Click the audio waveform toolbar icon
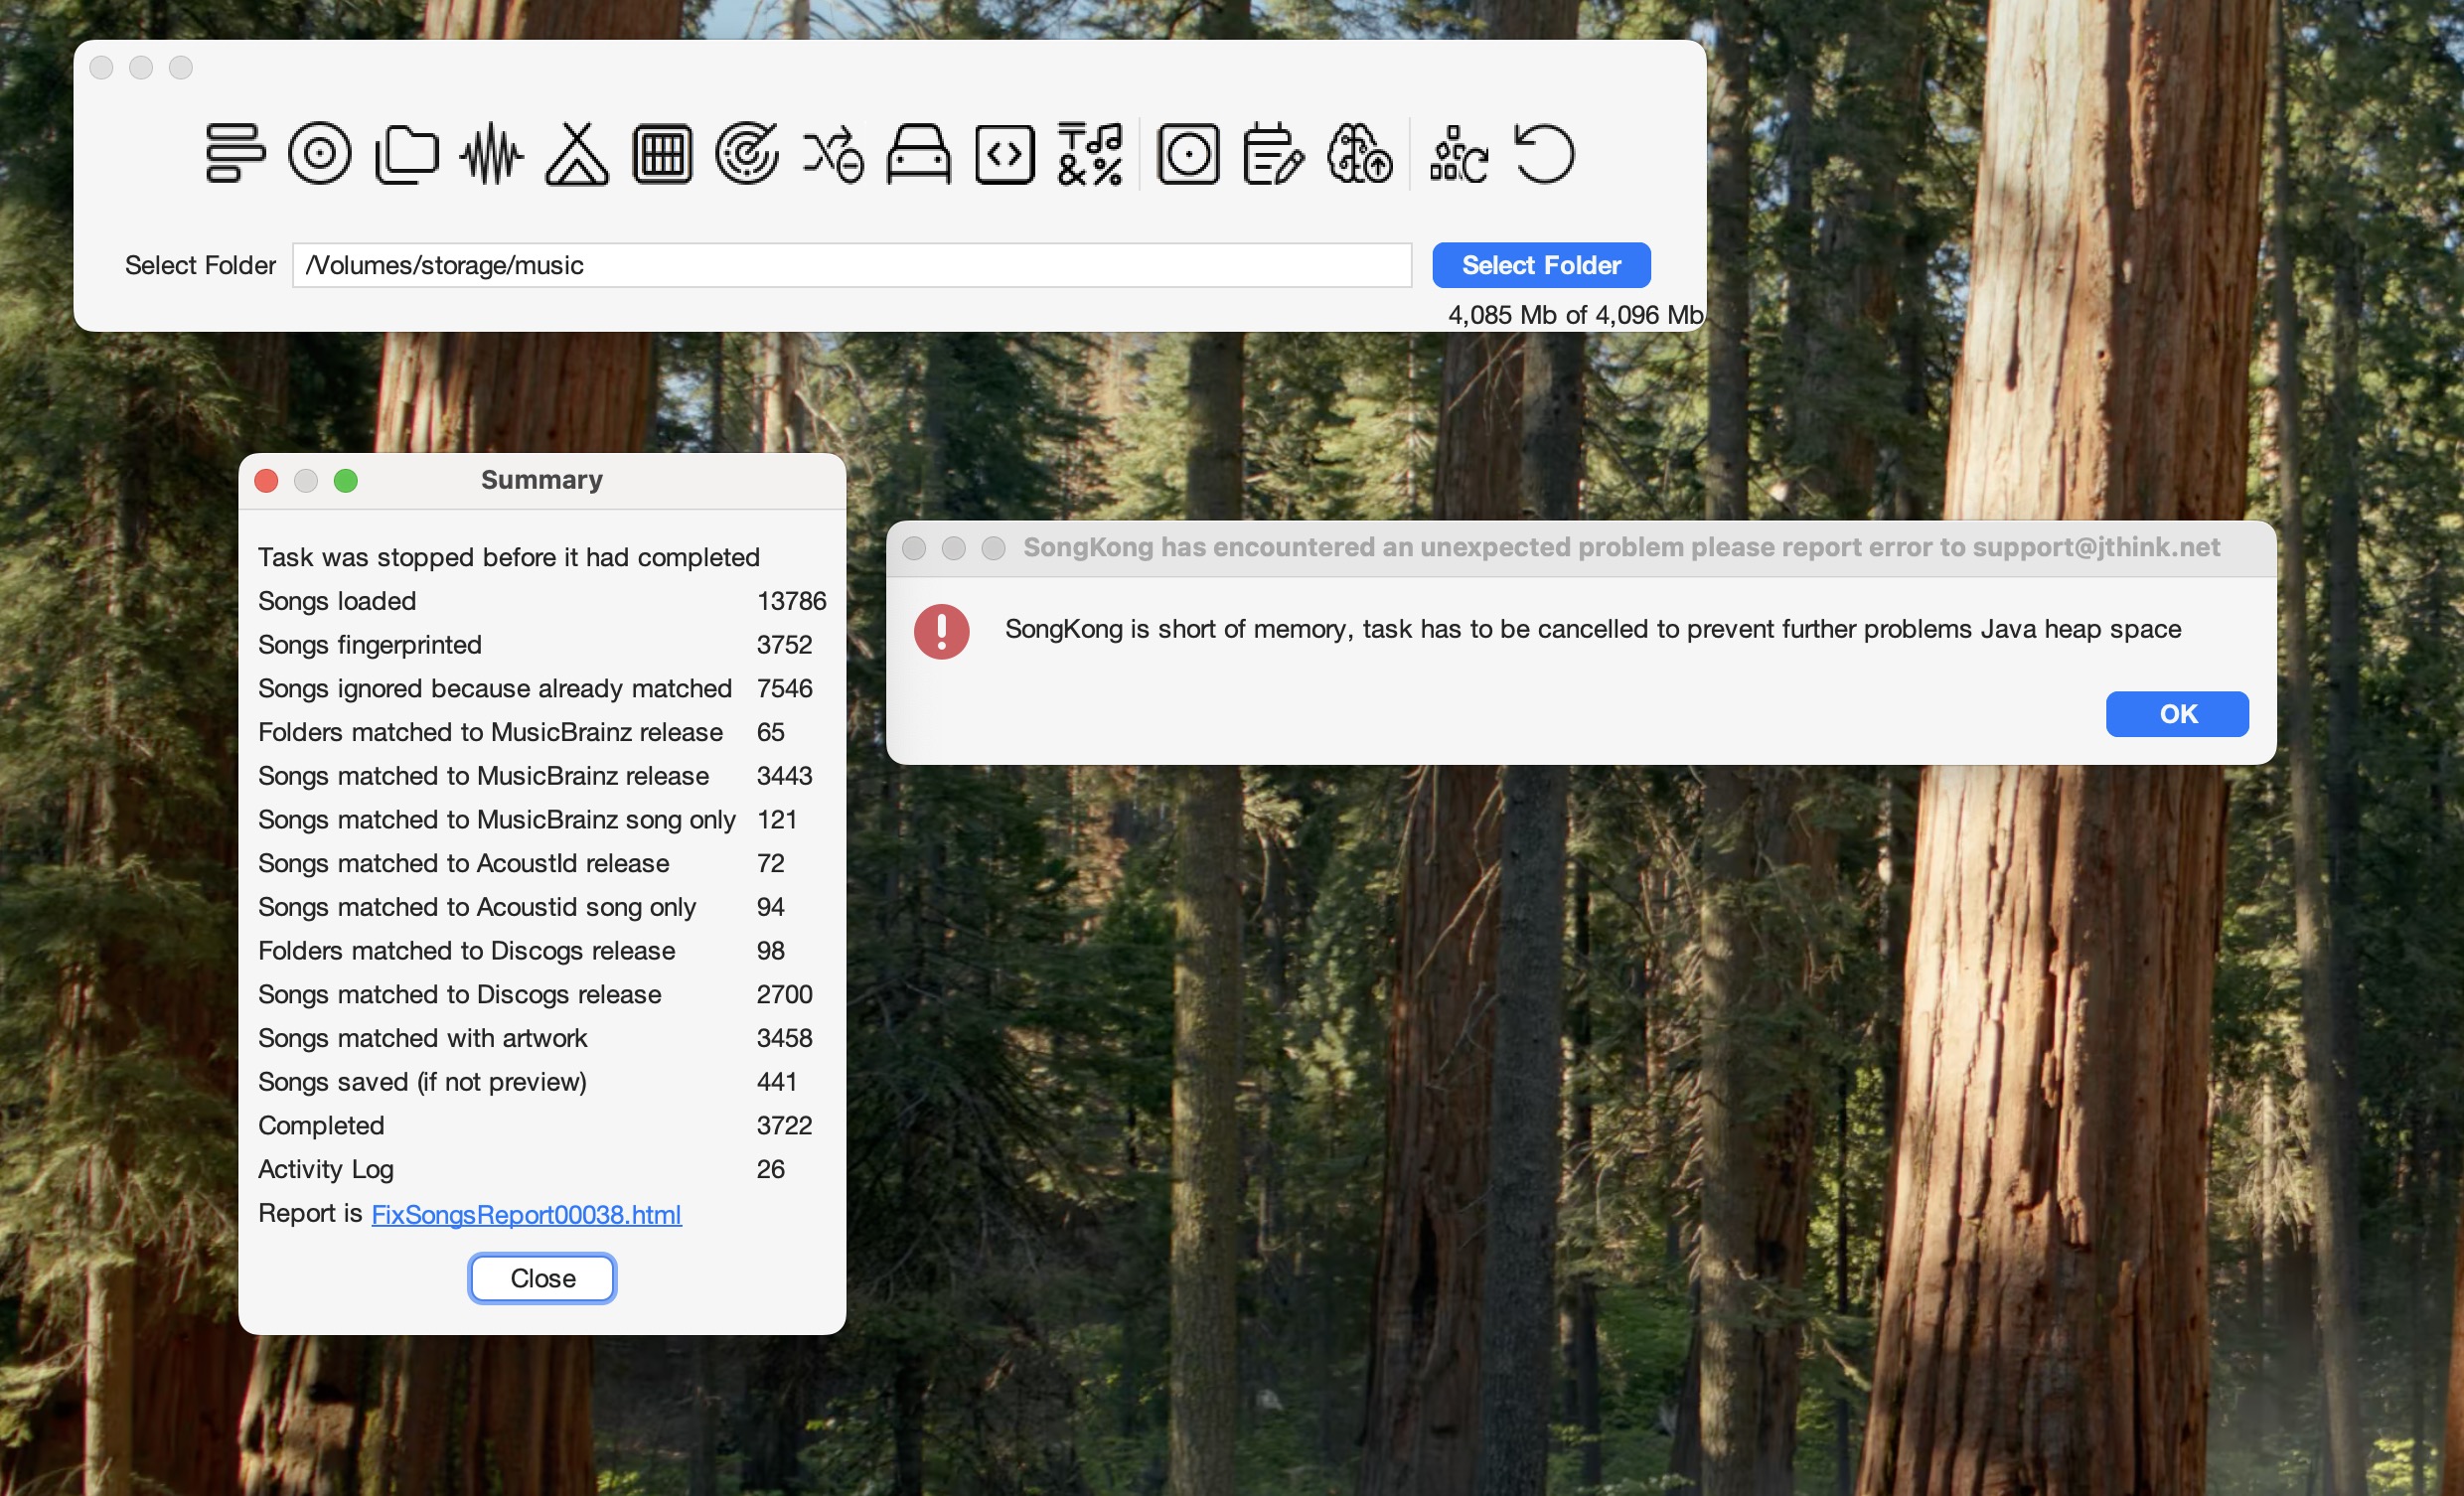2464x1496 pixels. [492, 154]
